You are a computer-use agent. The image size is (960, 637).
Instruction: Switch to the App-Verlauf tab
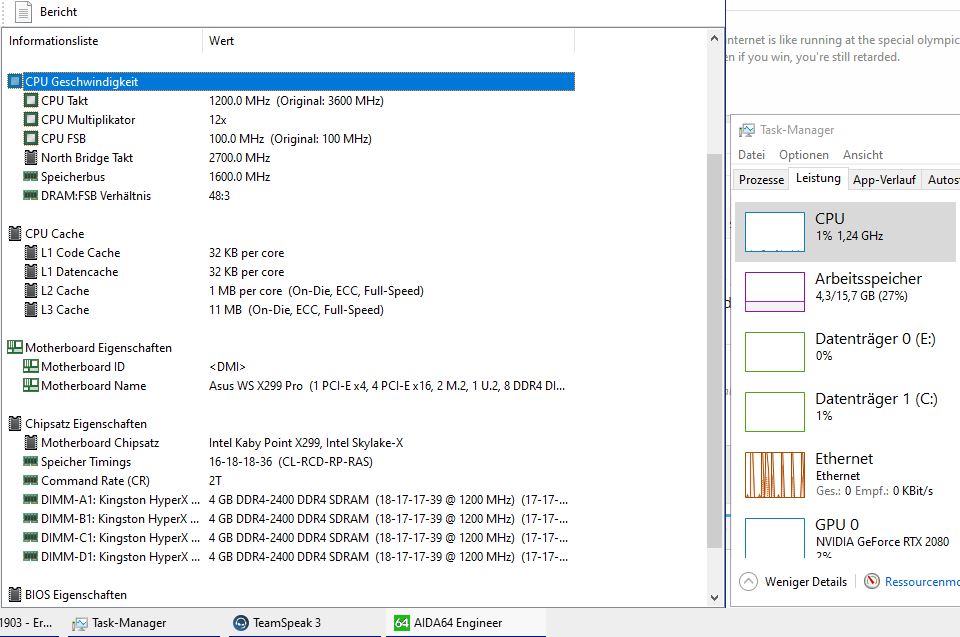tap(884, 179)
